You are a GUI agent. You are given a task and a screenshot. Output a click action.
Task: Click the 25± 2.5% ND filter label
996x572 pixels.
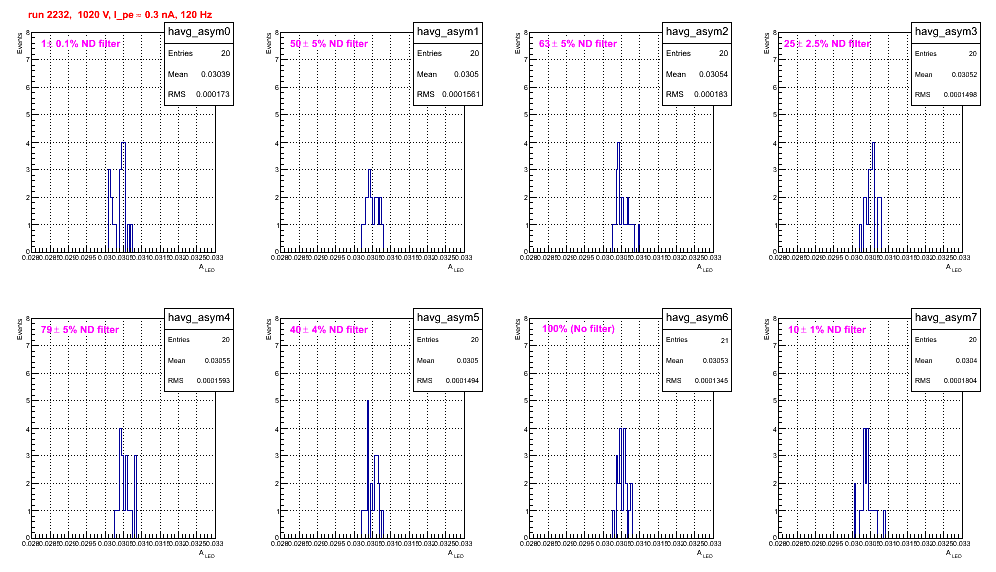(x=827, y=43)
